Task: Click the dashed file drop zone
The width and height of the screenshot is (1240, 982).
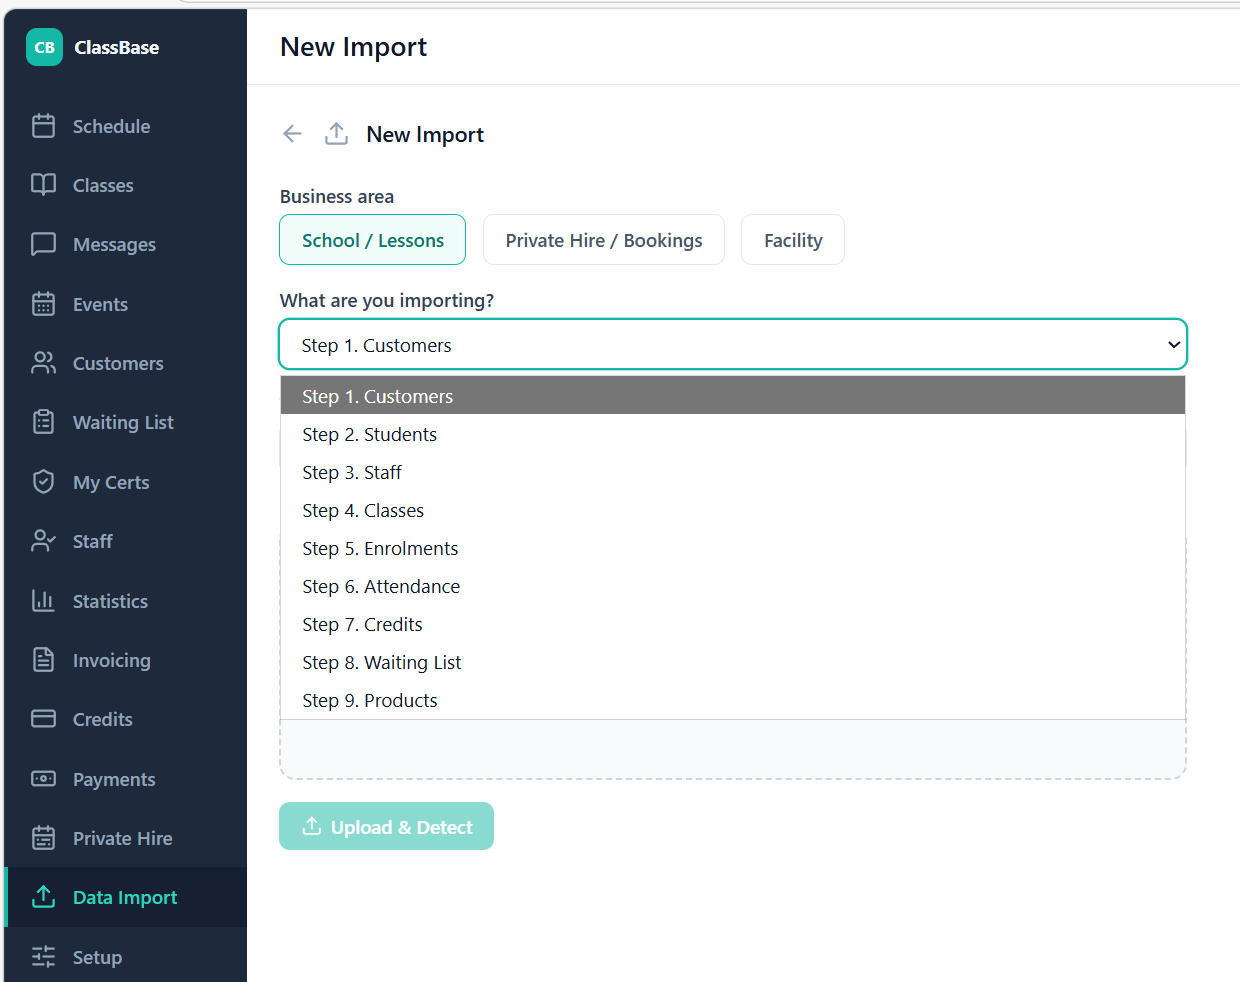Action: click(x=733, y=749)
